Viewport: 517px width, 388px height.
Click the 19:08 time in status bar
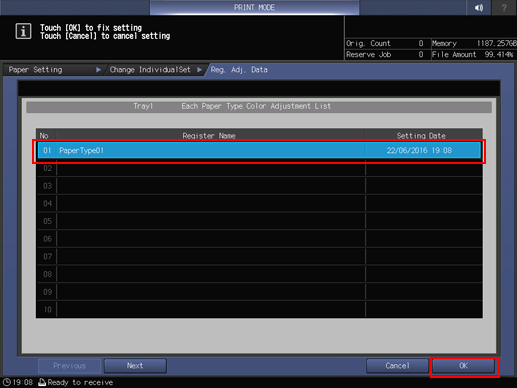23,382
